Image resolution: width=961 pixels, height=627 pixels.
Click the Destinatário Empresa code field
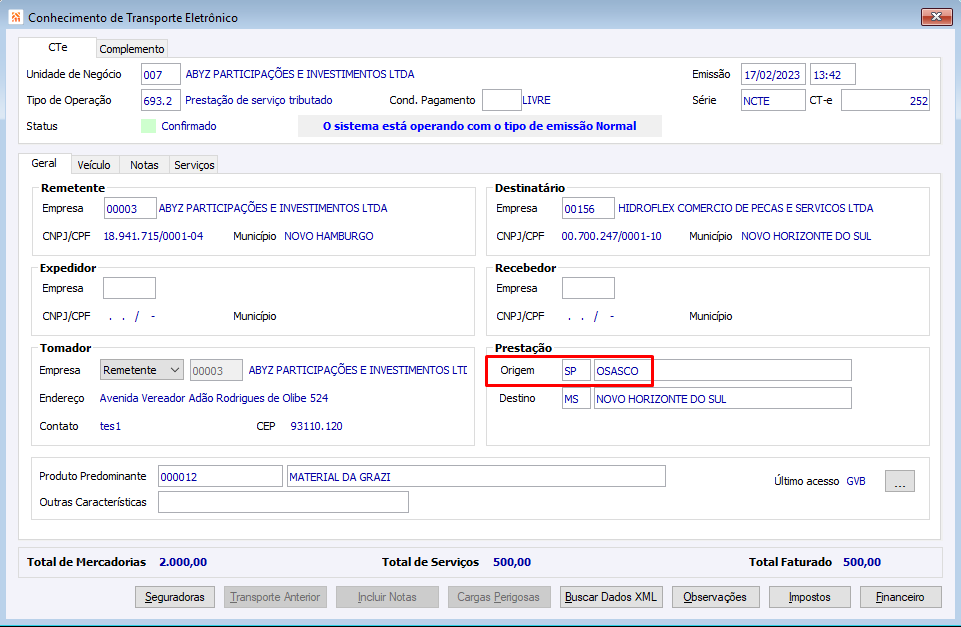pos(588,208)
